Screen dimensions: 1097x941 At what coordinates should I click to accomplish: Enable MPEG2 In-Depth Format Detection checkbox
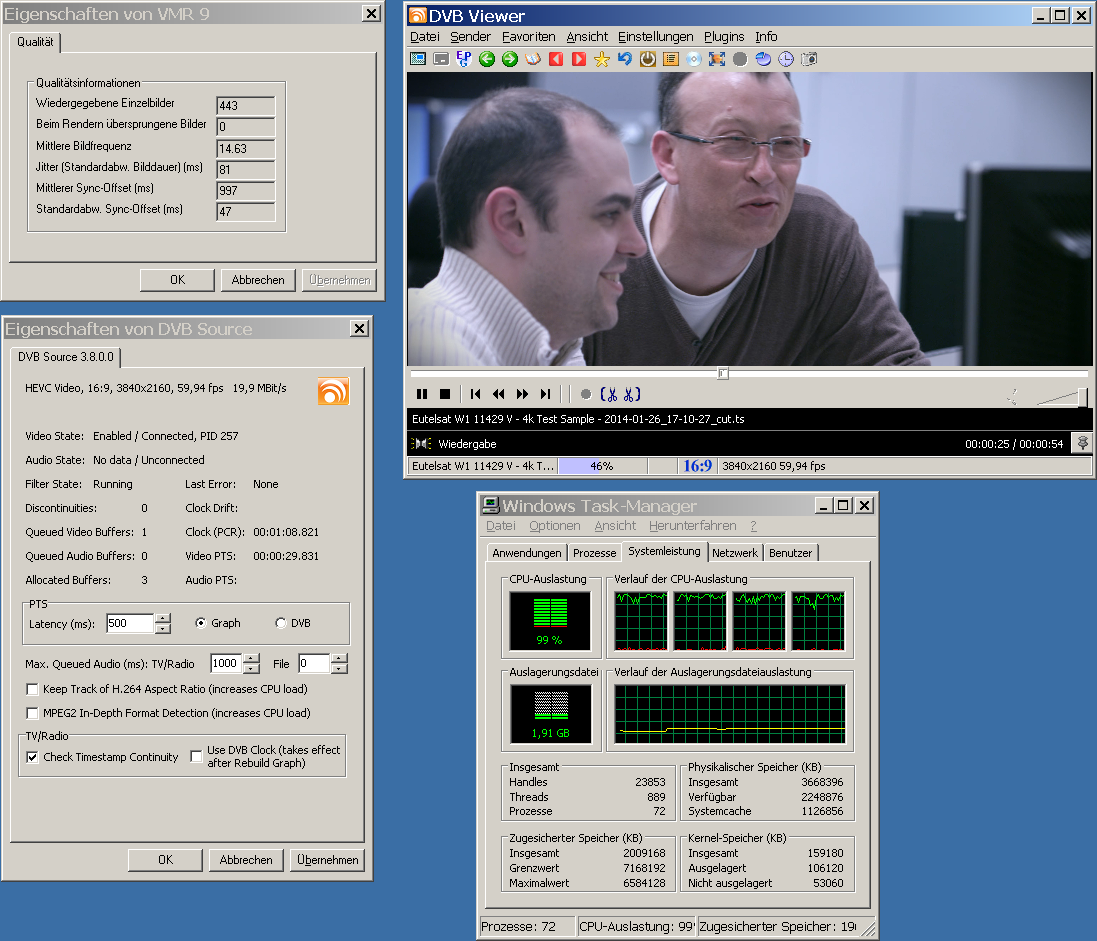32,713
